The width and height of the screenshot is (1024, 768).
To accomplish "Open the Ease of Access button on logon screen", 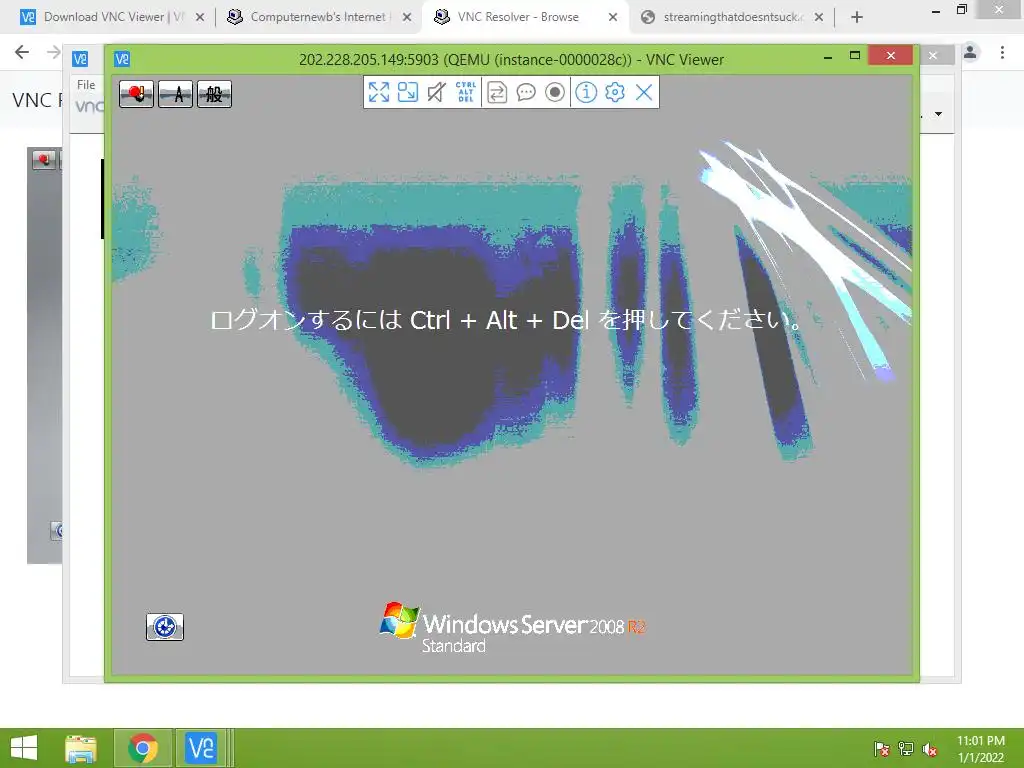I will click(x=165, y=627).
